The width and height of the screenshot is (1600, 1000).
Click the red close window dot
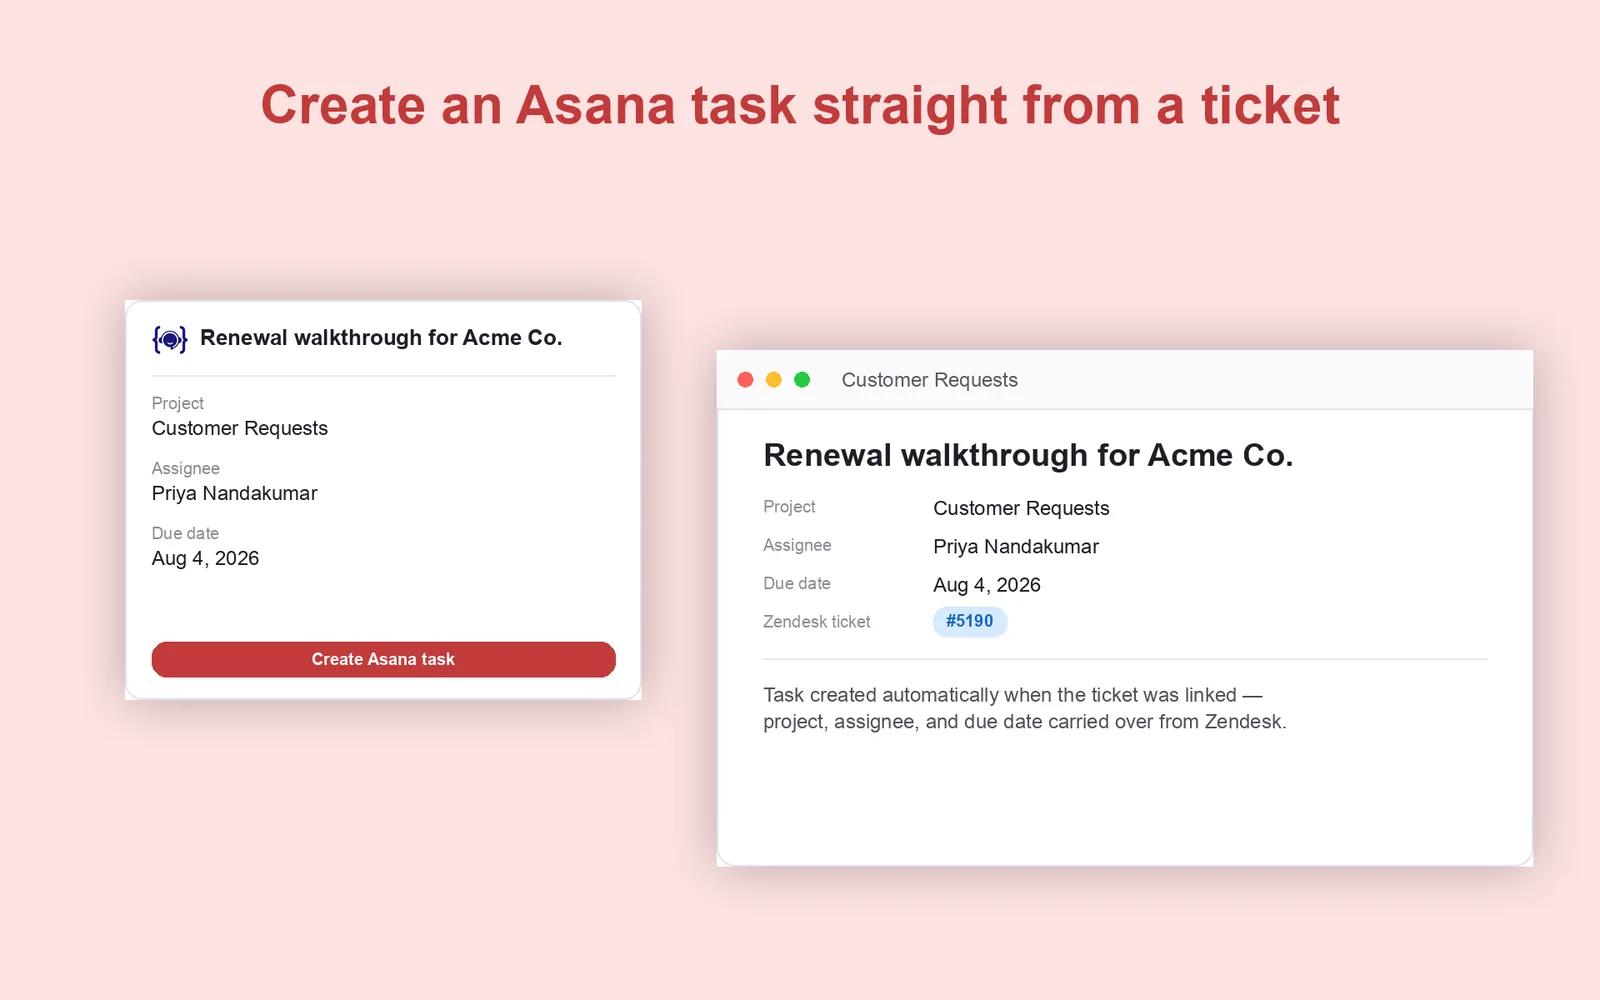[x=745, y=380]
